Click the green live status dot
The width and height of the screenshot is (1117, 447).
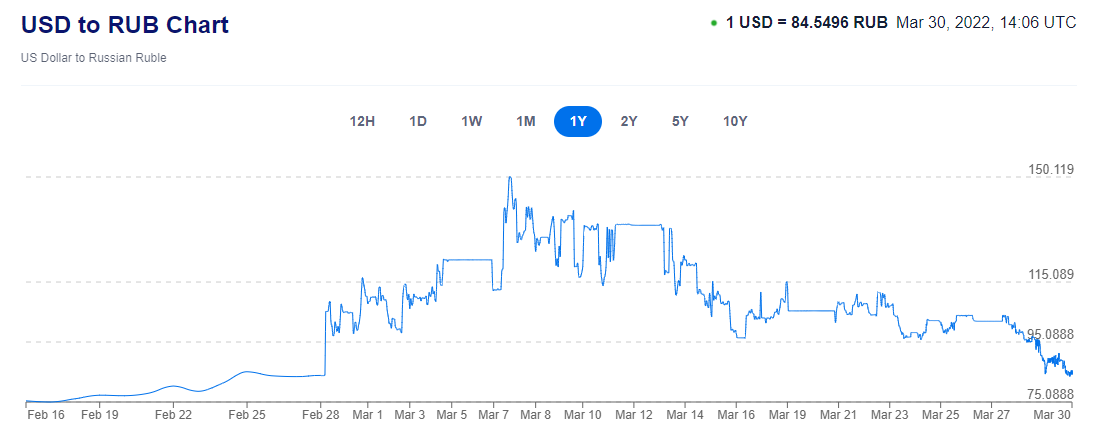713,23
